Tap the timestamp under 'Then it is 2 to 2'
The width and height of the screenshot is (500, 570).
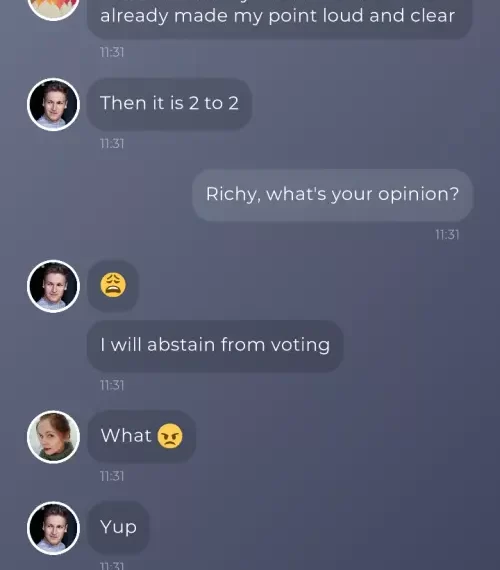[x=112, y=144]
